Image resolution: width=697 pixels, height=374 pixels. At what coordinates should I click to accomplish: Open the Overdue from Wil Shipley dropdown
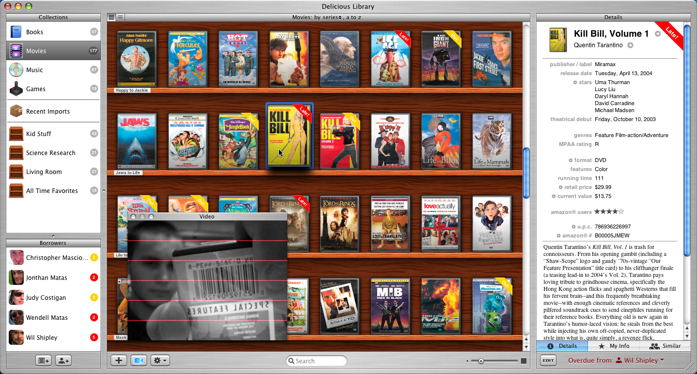tap(616, 360)
